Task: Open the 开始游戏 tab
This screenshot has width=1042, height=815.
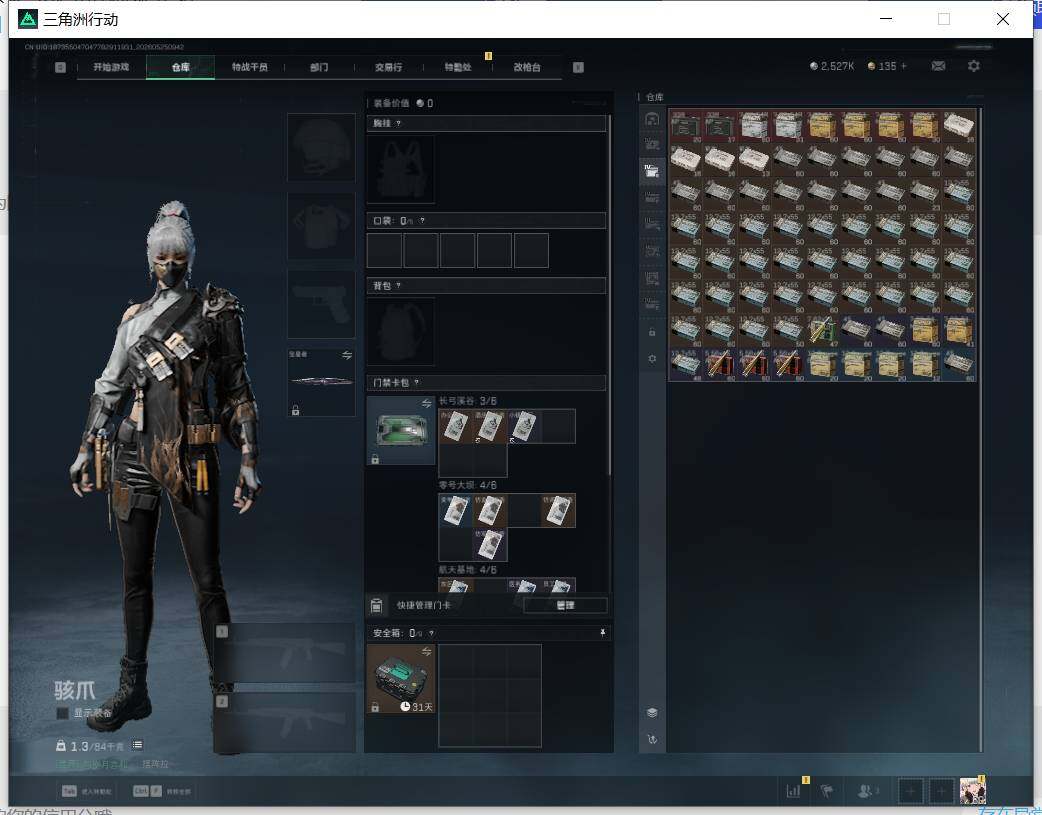Action: (x=111, y=67)
